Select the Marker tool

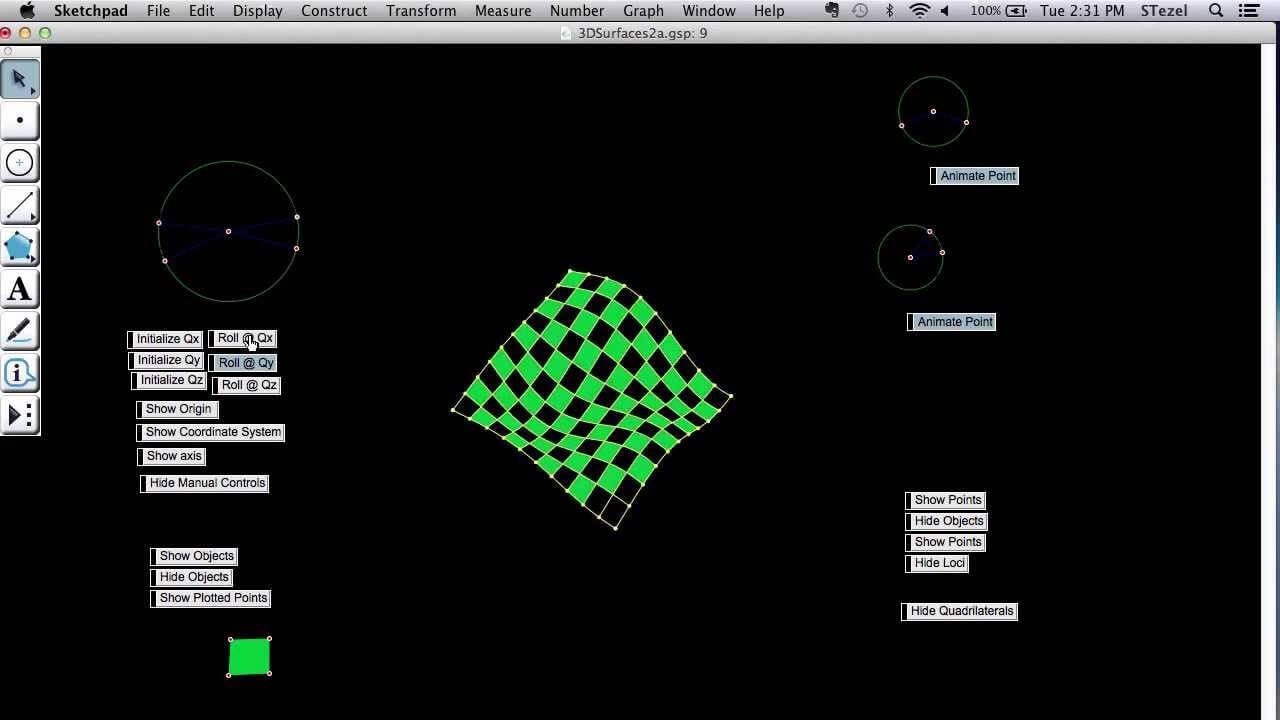click(x=20, y=331)
